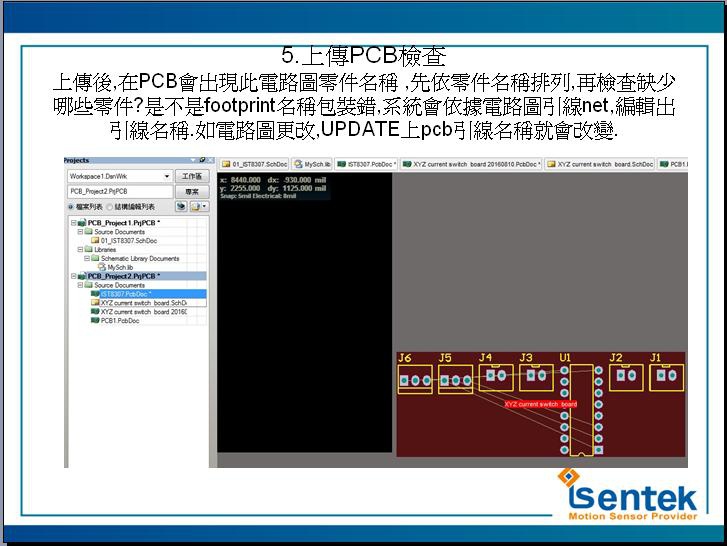This screenshot has height=546, width=727.
Task: Collapse the Libraries folder node
Action: tap(80, 249)
